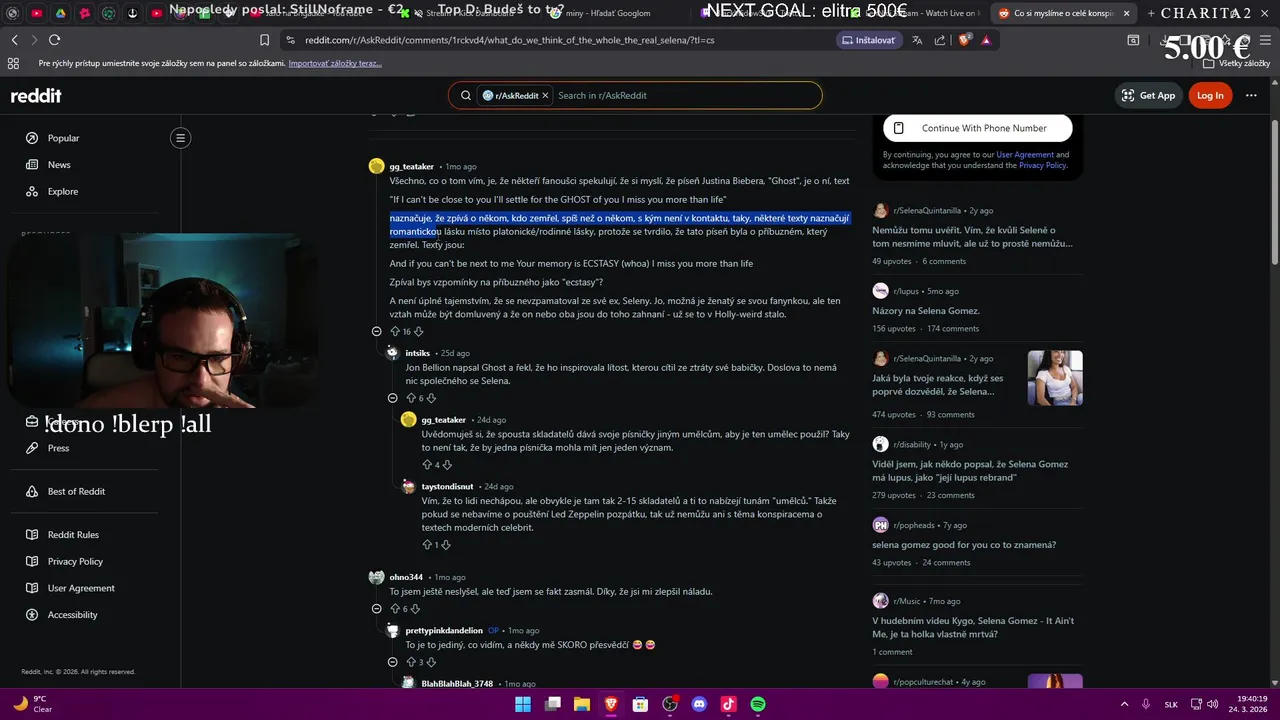
Task: Collapse the intsiks reply thread
Action: [392, 398]
